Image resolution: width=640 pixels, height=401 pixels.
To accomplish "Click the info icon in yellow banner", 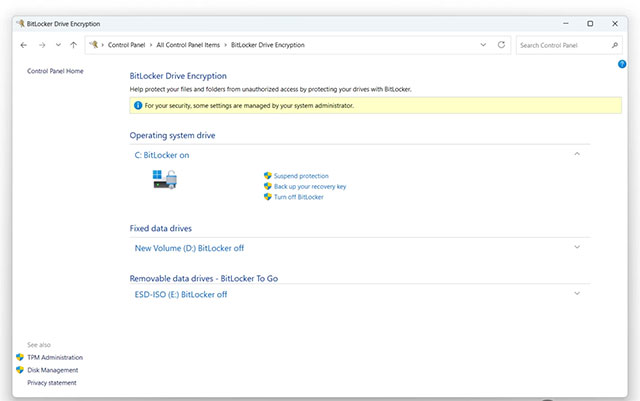I will click(138, 105).
